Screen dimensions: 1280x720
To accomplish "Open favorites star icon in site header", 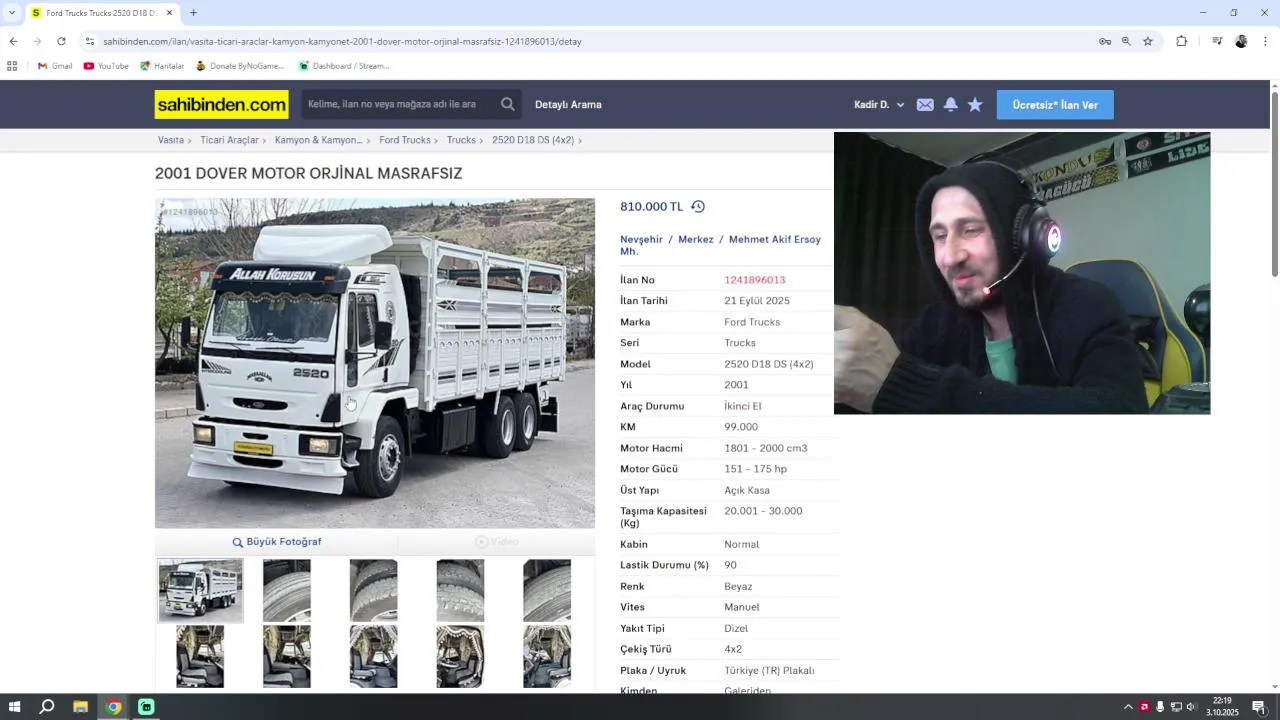I will [x=975, y=104].
